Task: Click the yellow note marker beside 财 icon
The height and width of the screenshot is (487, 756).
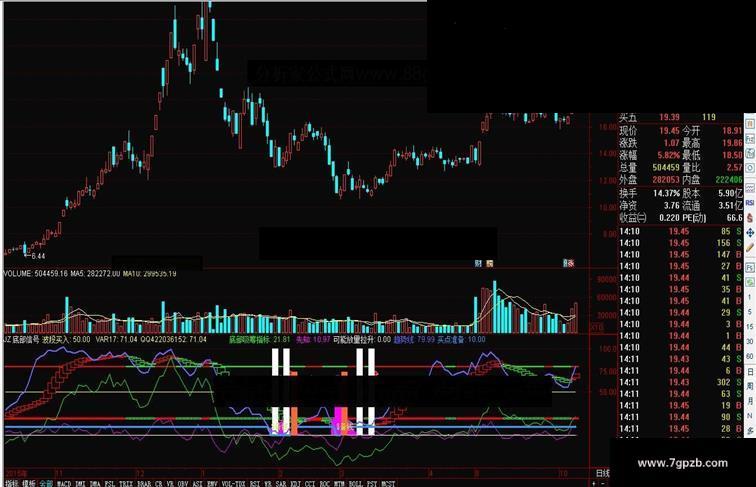Action: click(490, 263)
